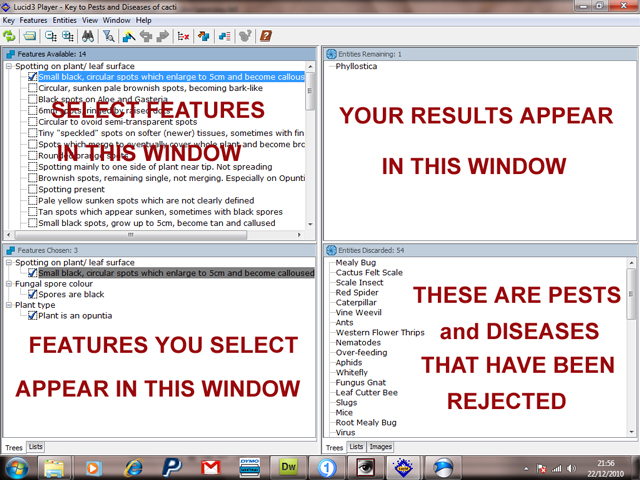Open Dreamweaver from the taskbar

(290, 467)
